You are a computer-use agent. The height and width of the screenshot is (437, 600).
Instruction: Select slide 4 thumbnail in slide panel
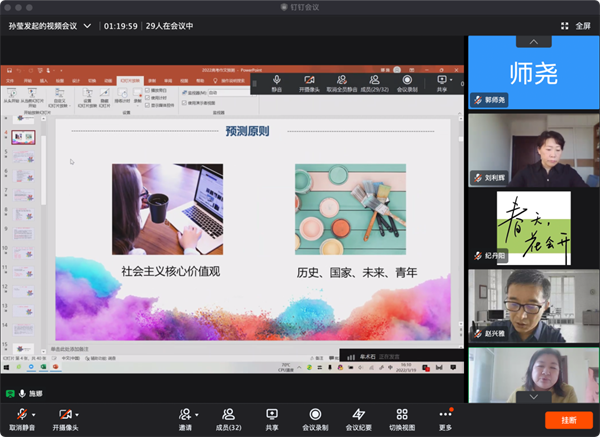click(23, 137)
